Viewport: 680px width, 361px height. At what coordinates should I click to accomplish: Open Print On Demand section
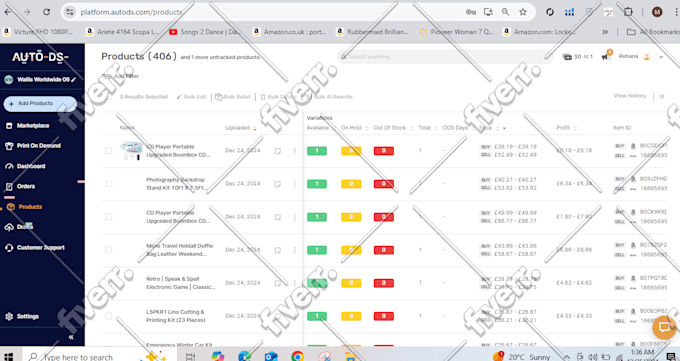pos(39,146)
